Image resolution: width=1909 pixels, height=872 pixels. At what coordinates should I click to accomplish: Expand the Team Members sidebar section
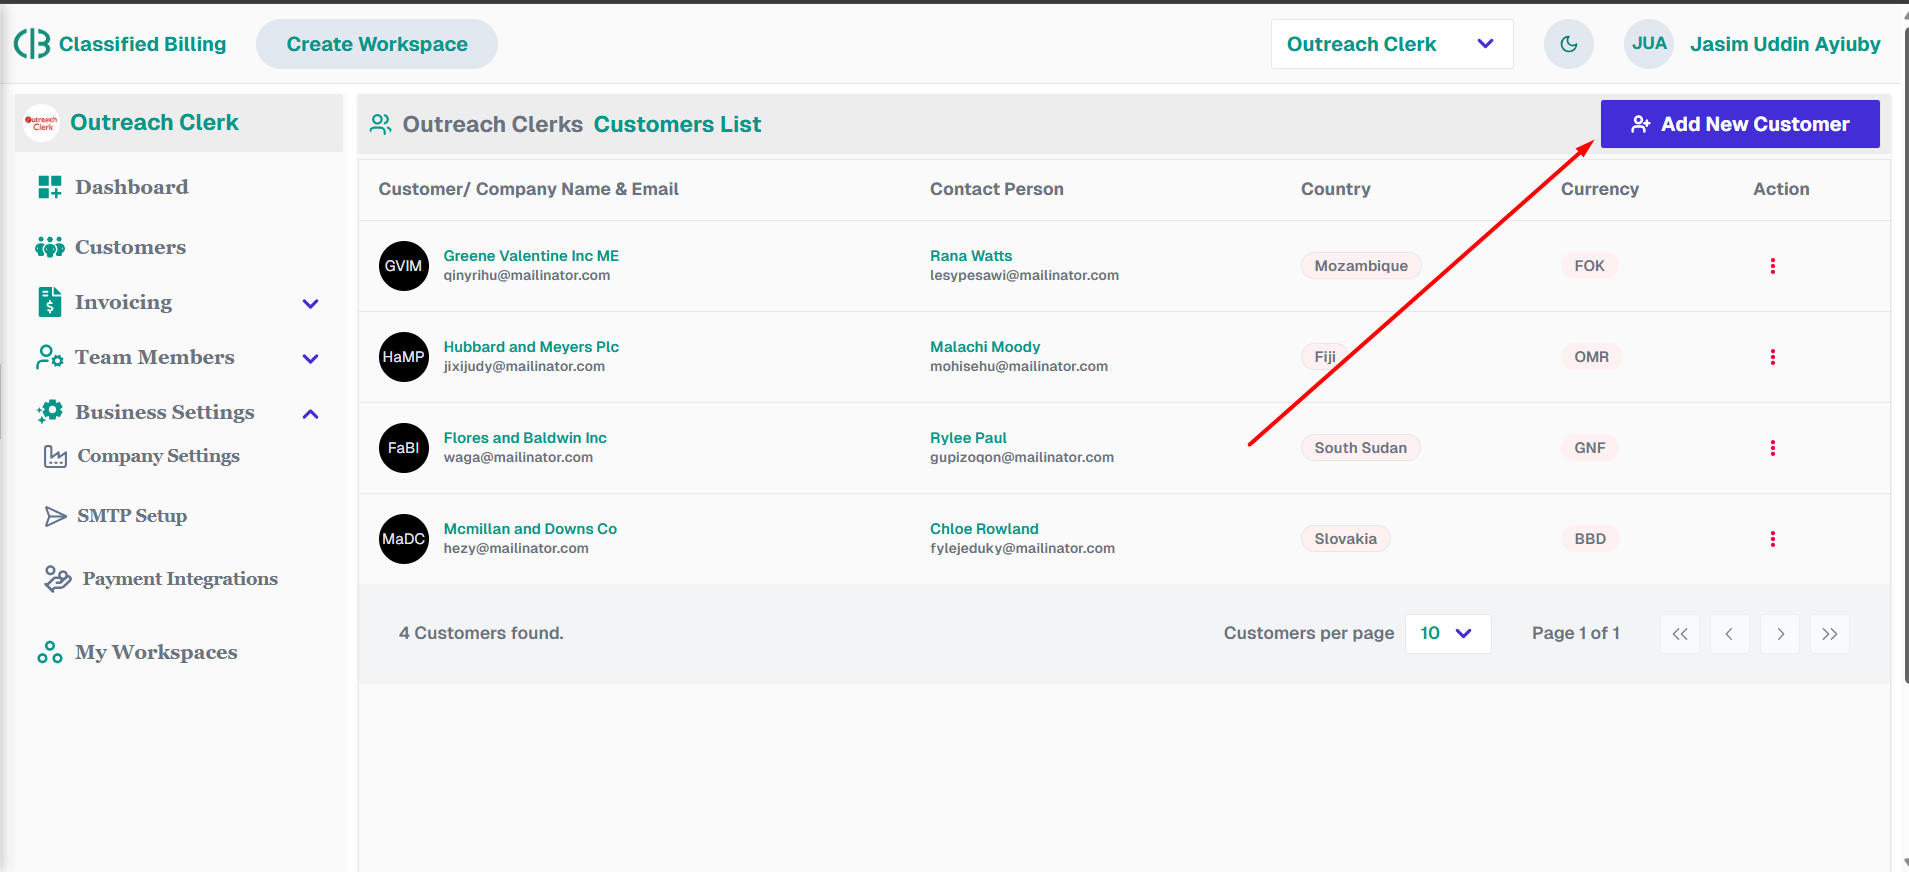tap(310, 358)
